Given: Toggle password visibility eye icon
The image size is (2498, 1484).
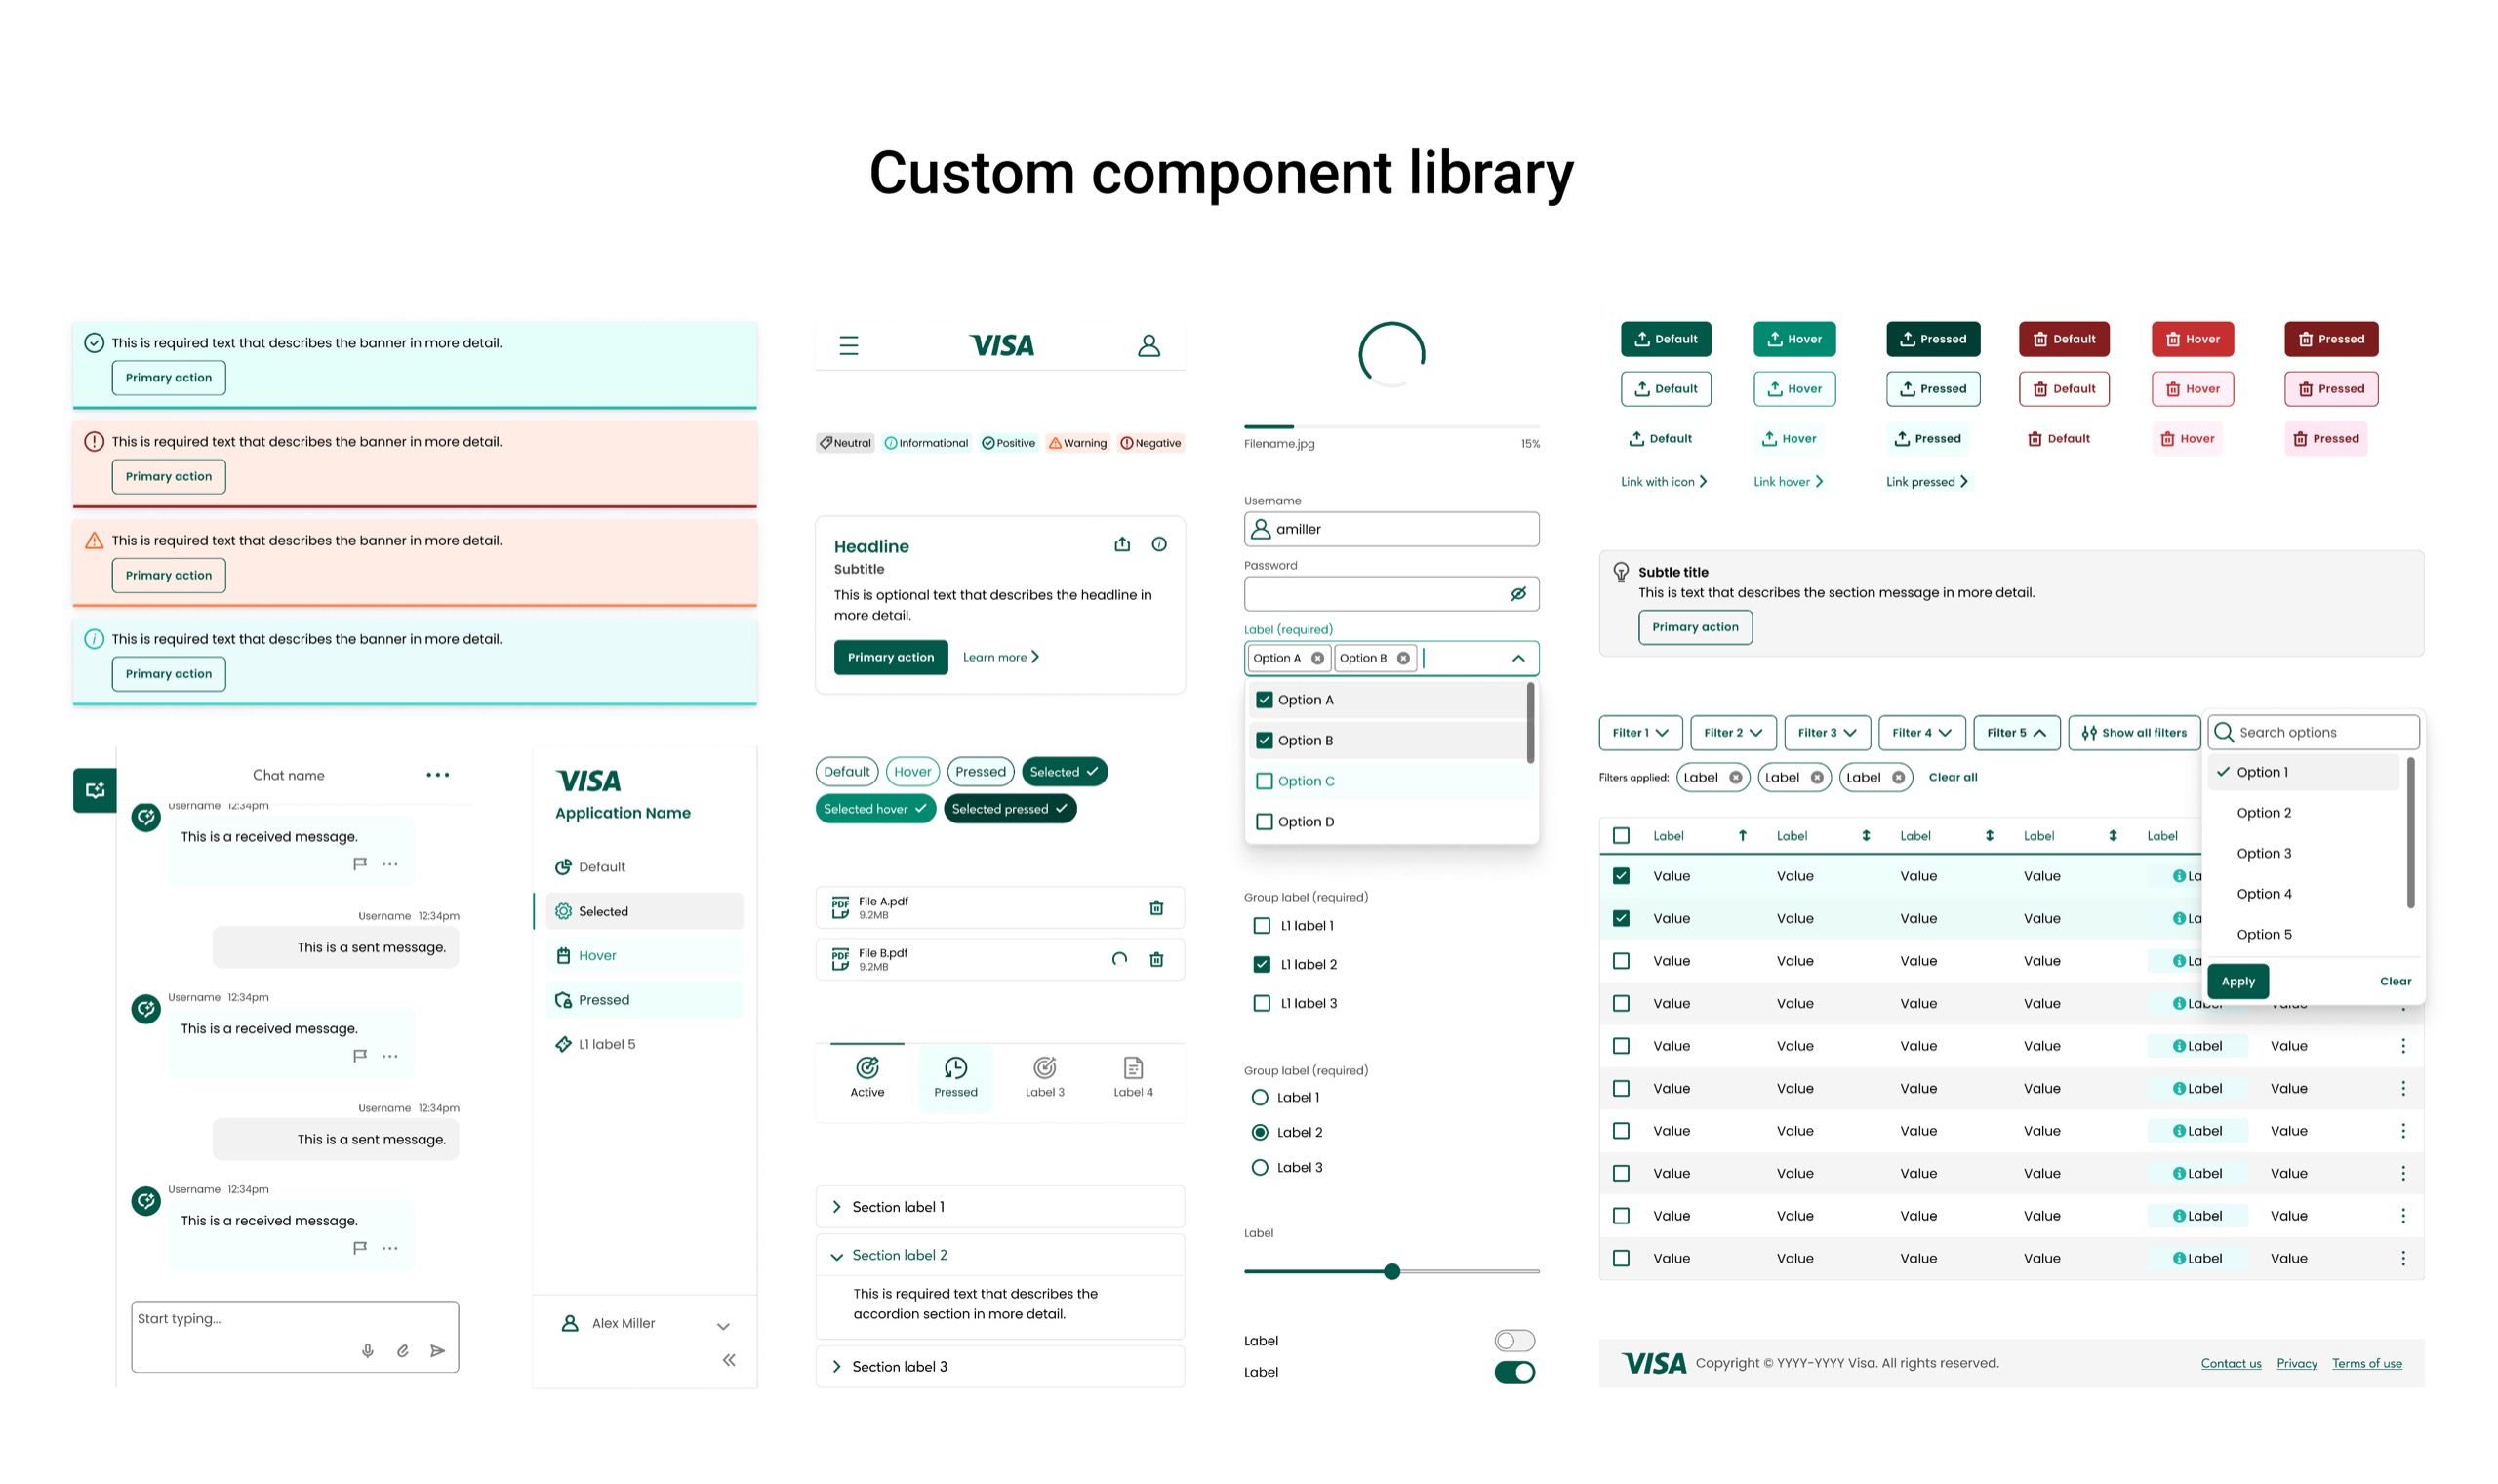Looking at the screenshot, I should pyautogui.click(x=1518, y=594).
